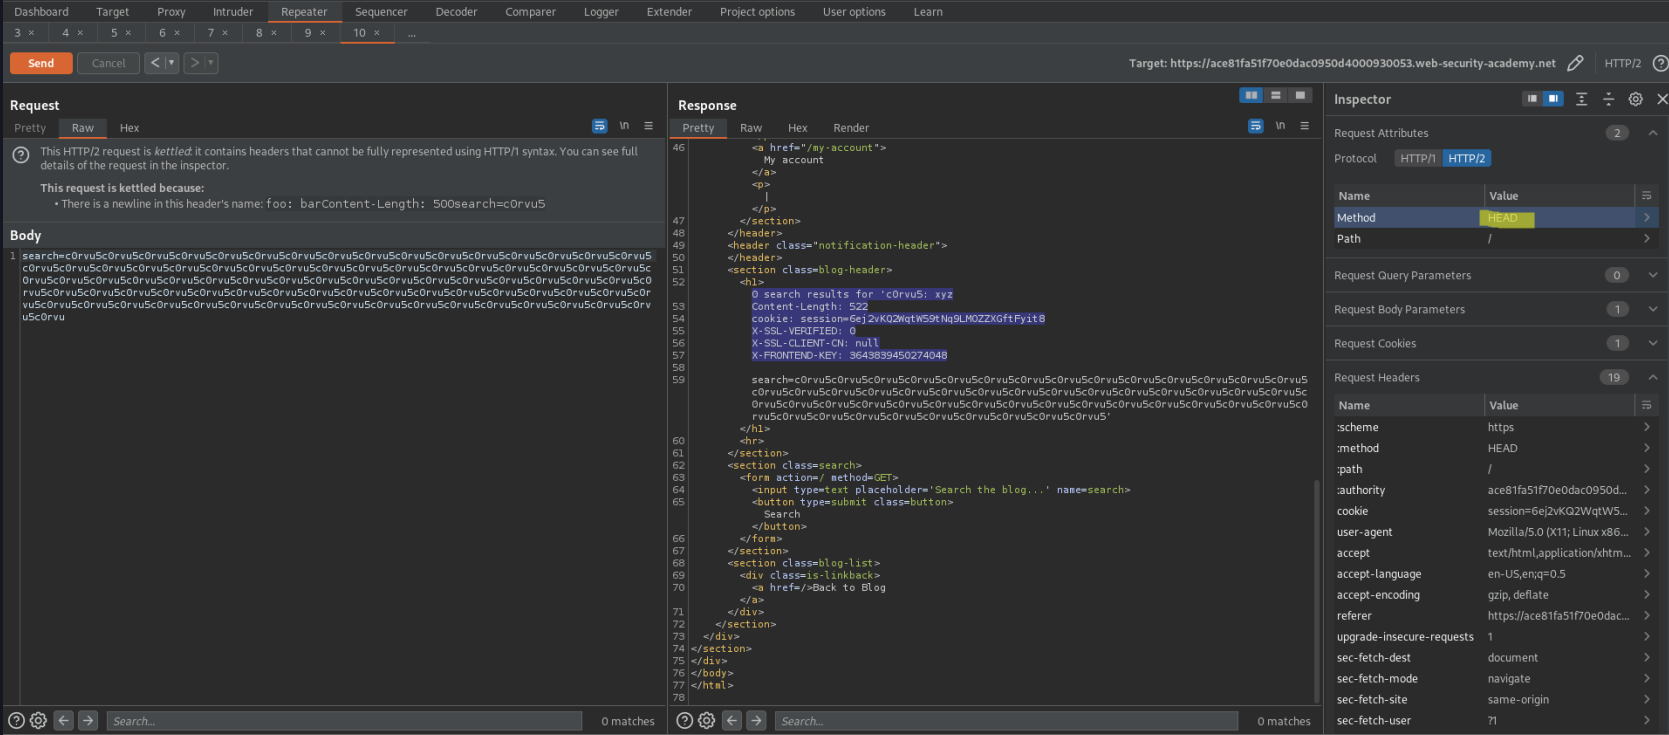Screen dimensions: 1669x735
Task: Collapse the Request Headers section
Action: pos(1653,377)
